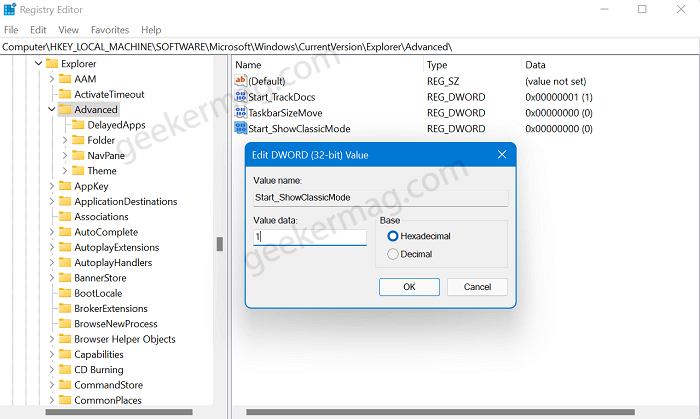Click the tree pane vertical scrollbar thumb
This screenshot has height=419, width=700.
click(220, 244)
